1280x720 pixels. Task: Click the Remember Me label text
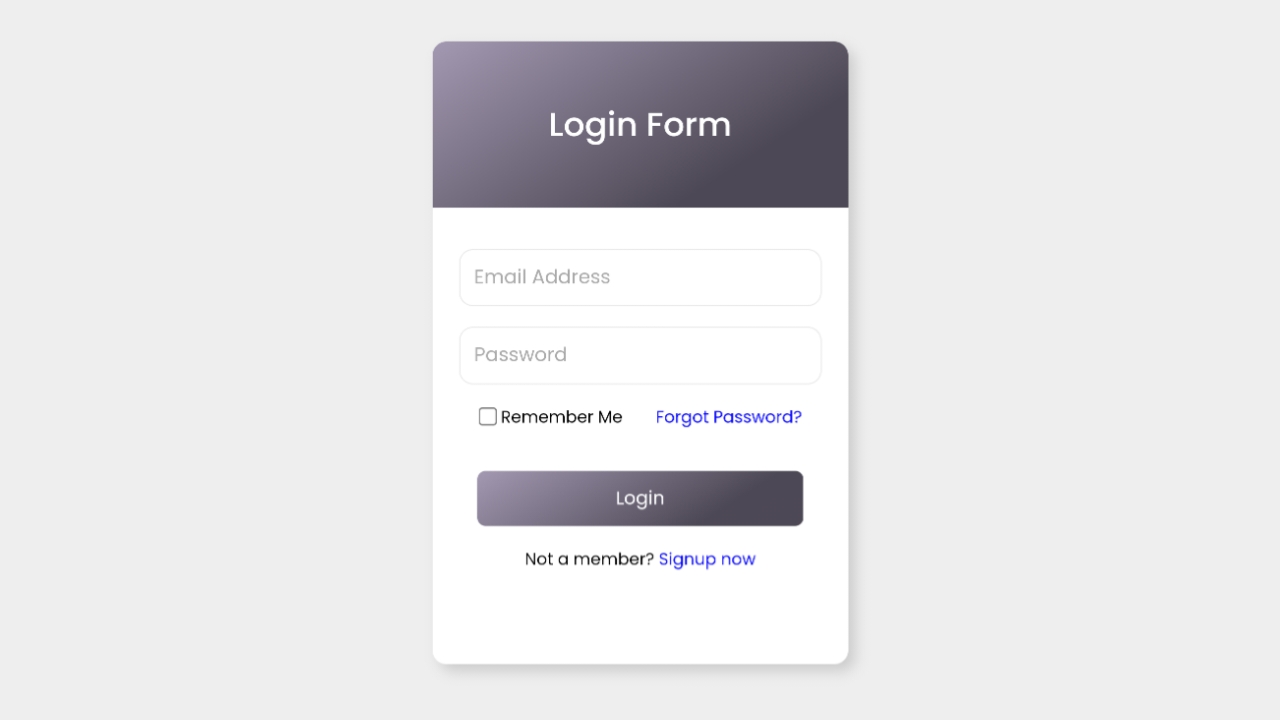(x=562, y=417)
